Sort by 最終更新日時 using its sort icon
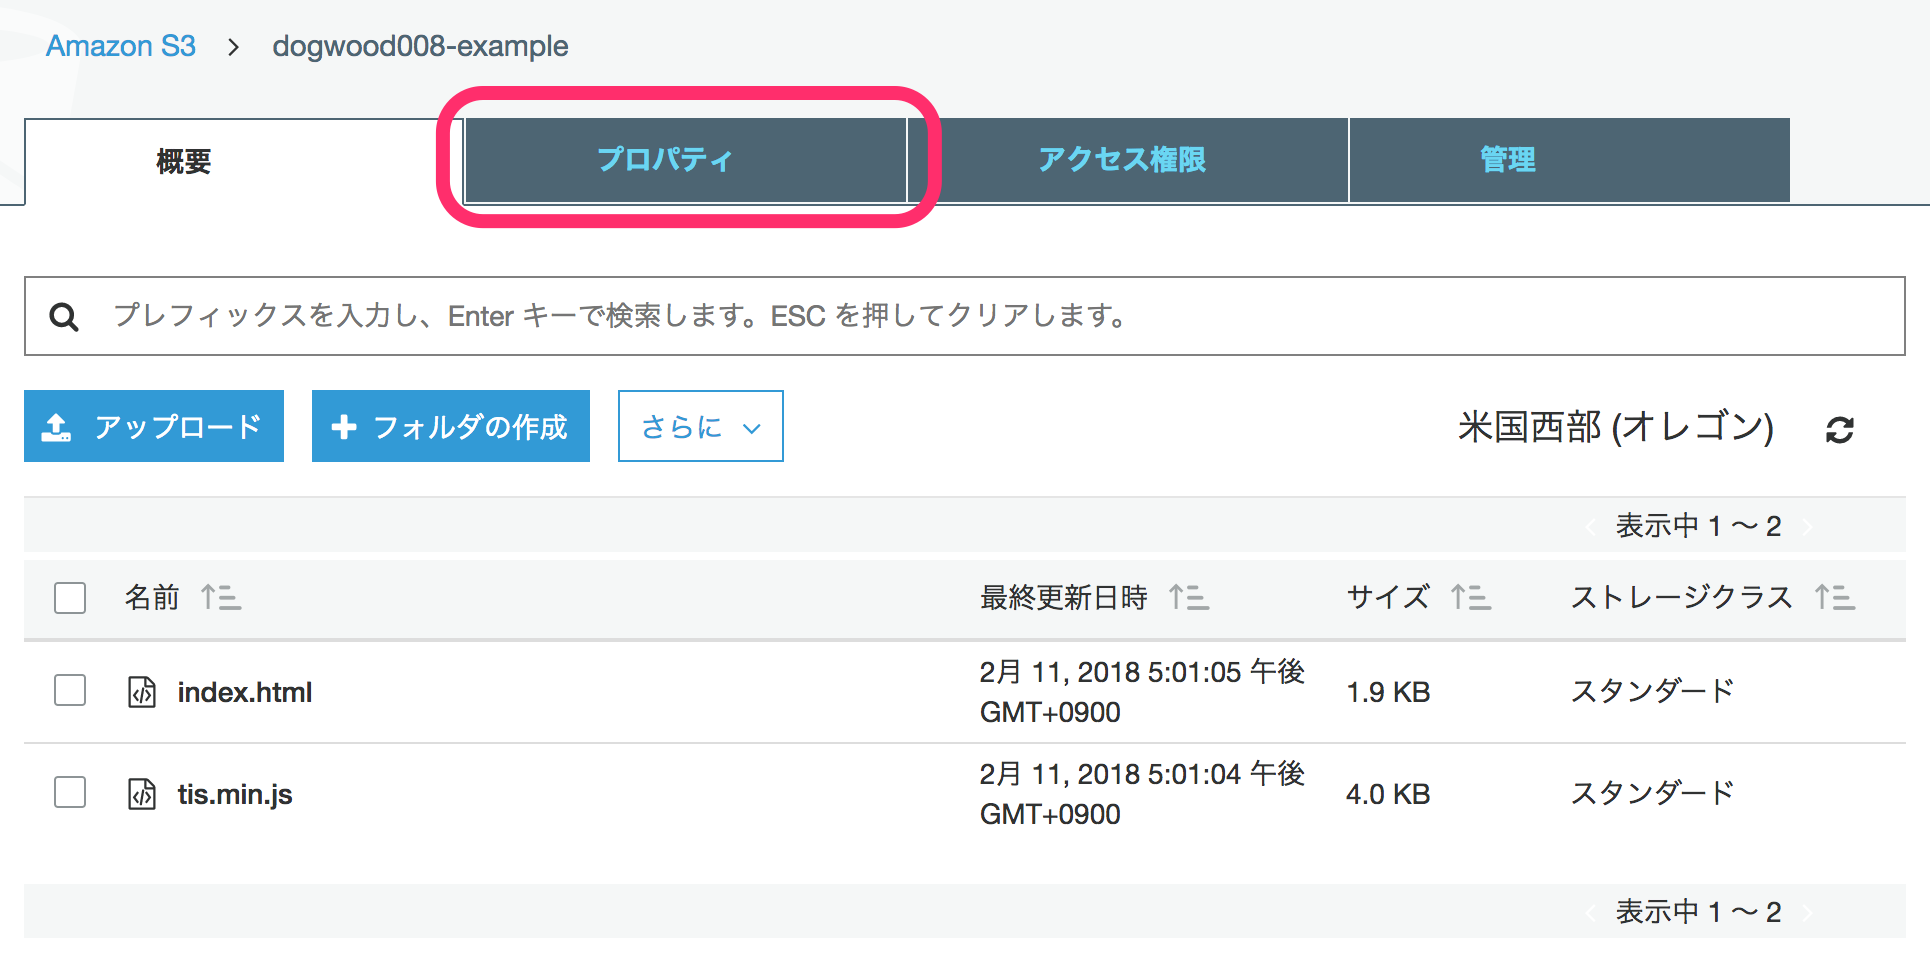The height and width of the screenshot is (970, 1930). tap(1190, 597)
